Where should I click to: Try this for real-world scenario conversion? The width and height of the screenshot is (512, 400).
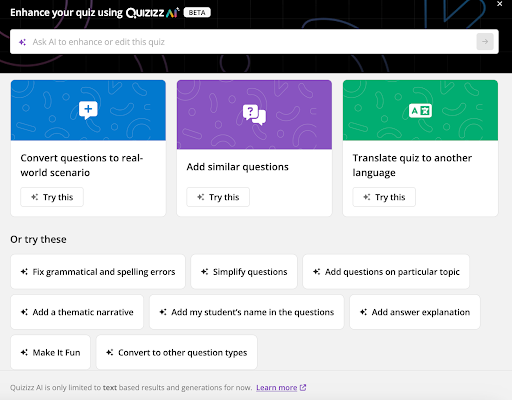point(52,197)
